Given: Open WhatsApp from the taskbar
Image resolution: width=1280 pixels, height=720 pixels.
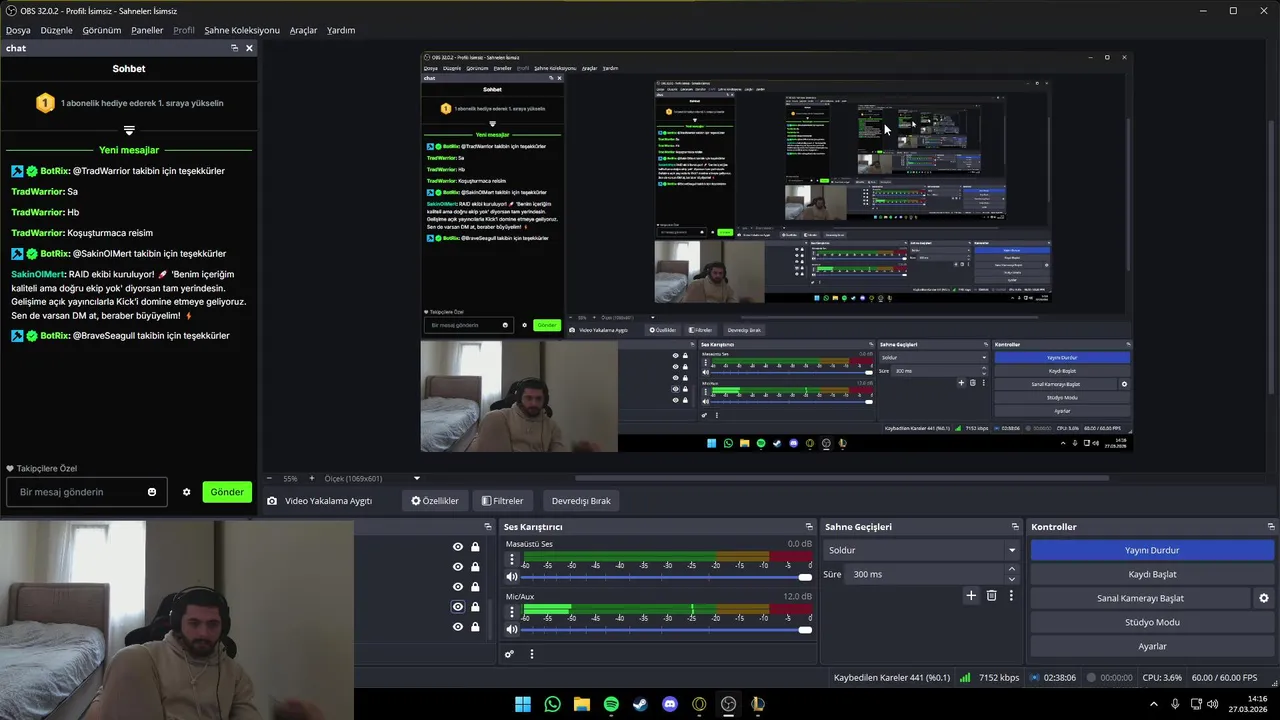Looking at the screenshot, I should click(x=553, y=704).
